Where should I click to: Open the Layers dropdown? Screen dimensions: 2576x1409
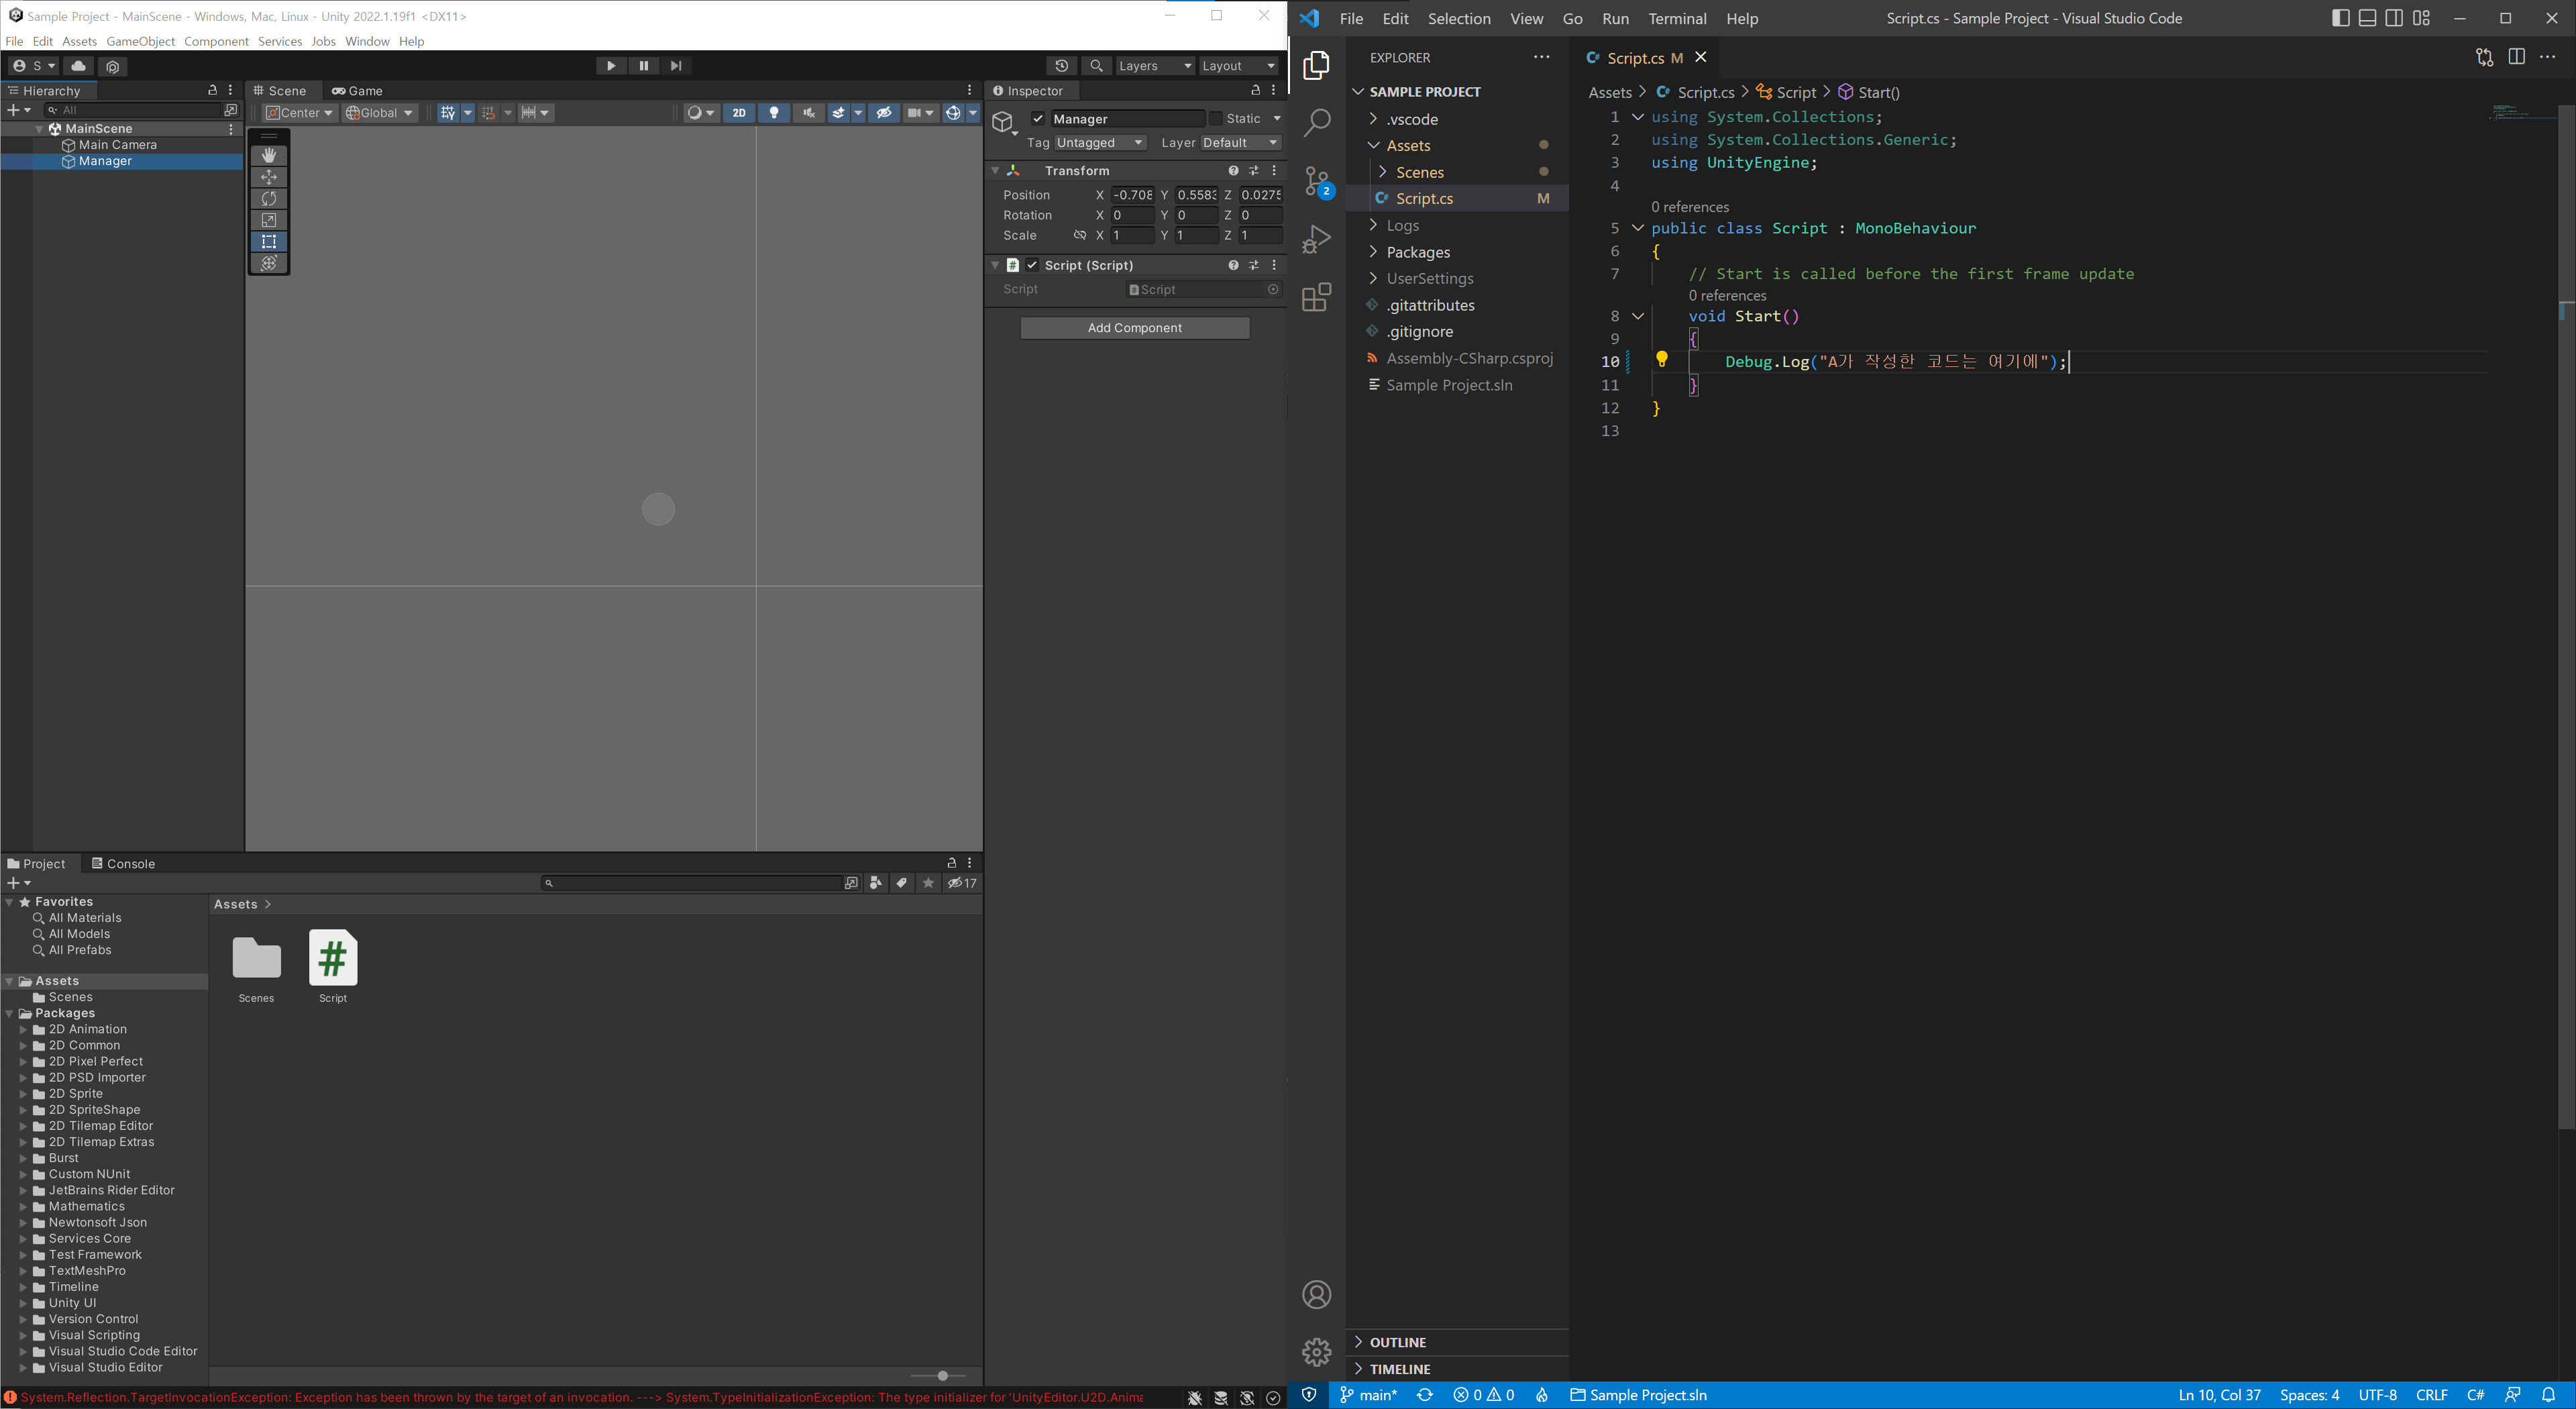[x=1154, y=66]
